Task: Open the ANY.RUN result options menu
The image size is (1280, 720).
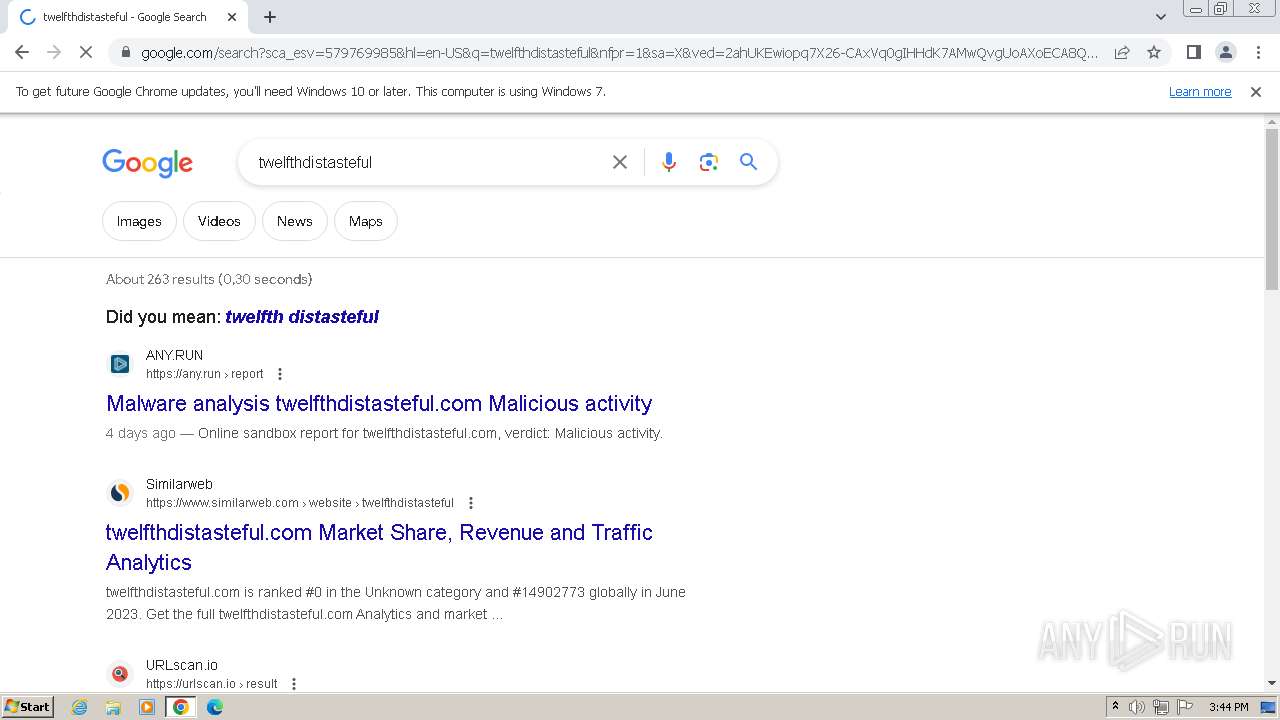Action: coord(280,374)
